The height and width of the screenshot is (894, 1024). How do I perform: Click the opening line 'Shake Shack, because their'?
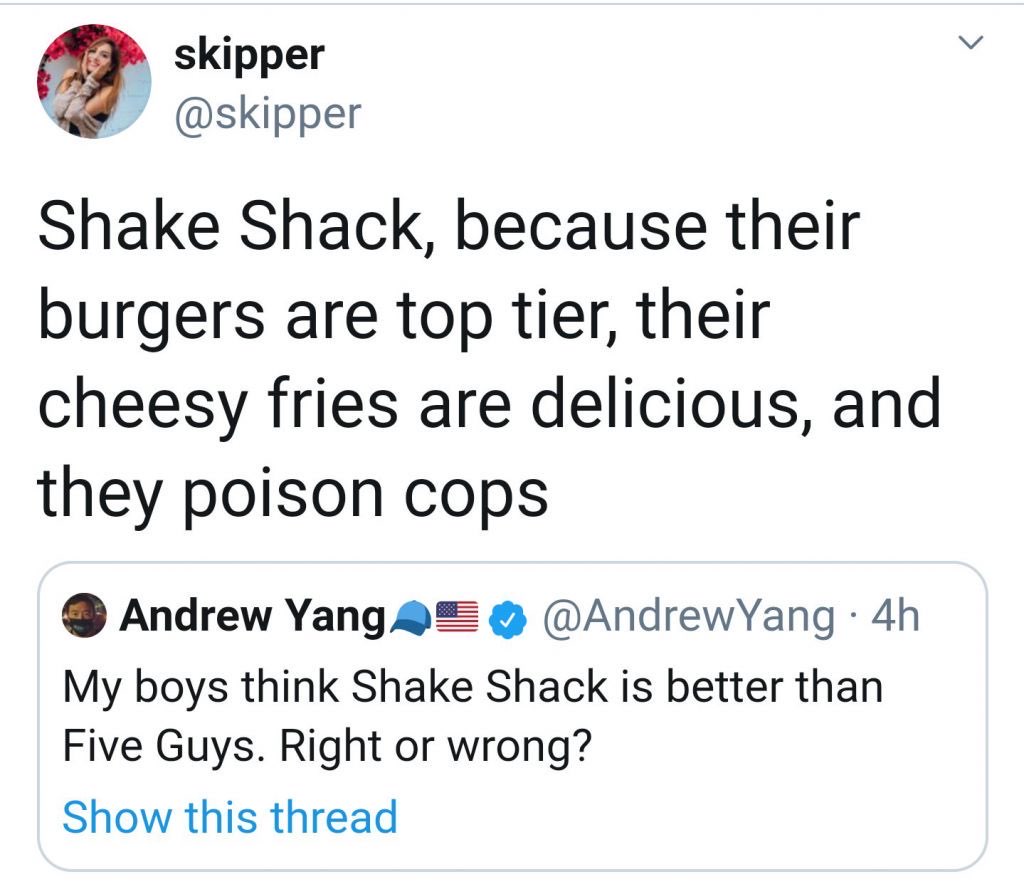pyautogui.click(x=449, y=226)
